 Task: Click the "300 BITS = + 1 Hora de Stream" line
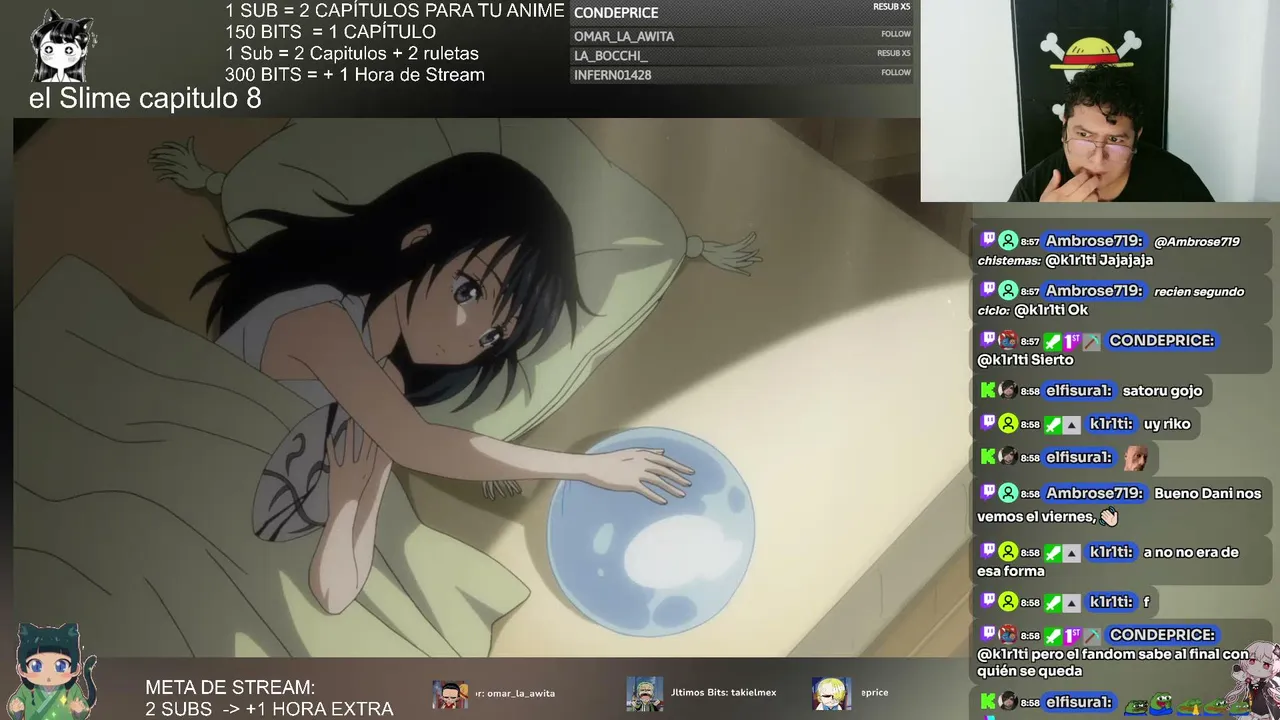point(355,75)
